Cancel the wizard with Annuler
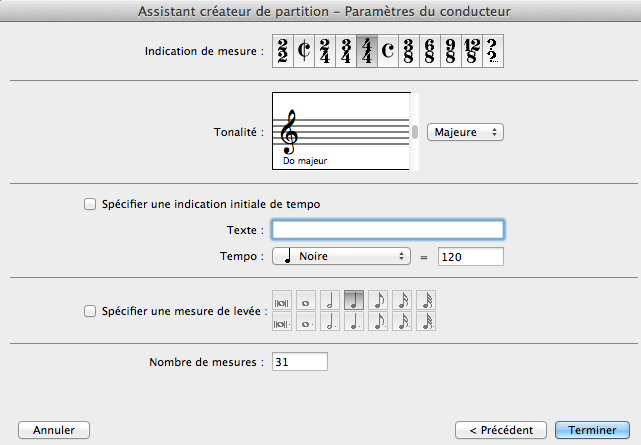The height and width of the screenshot is (445, 641). (54, 429)
